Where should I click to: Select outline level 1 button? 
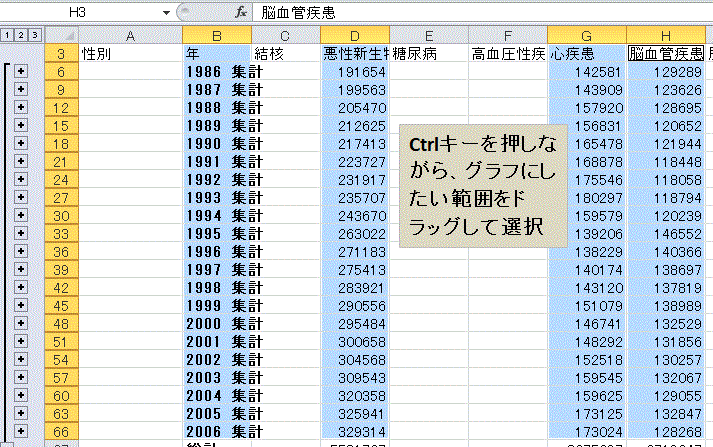point(6,35)
